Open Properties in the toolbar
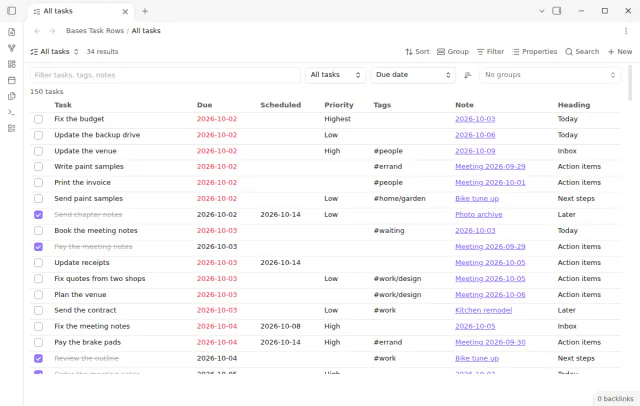640x406 pixels. (534, 52)
